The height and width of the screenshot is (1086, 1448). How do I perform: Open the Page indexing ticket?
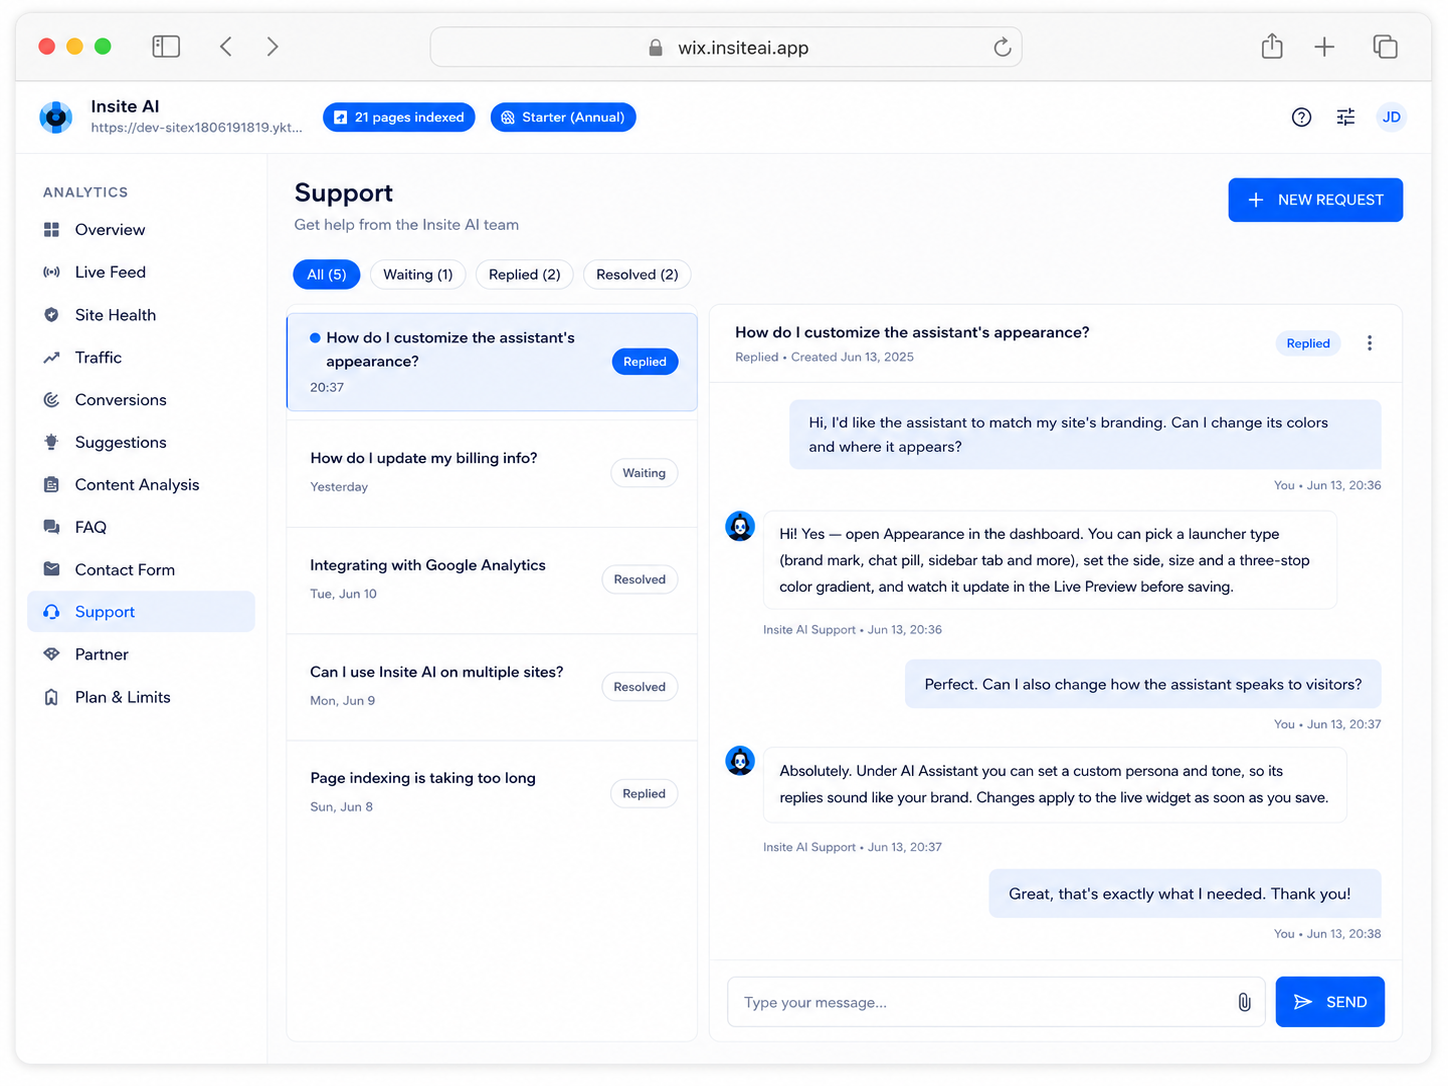[x=492, y=793]
